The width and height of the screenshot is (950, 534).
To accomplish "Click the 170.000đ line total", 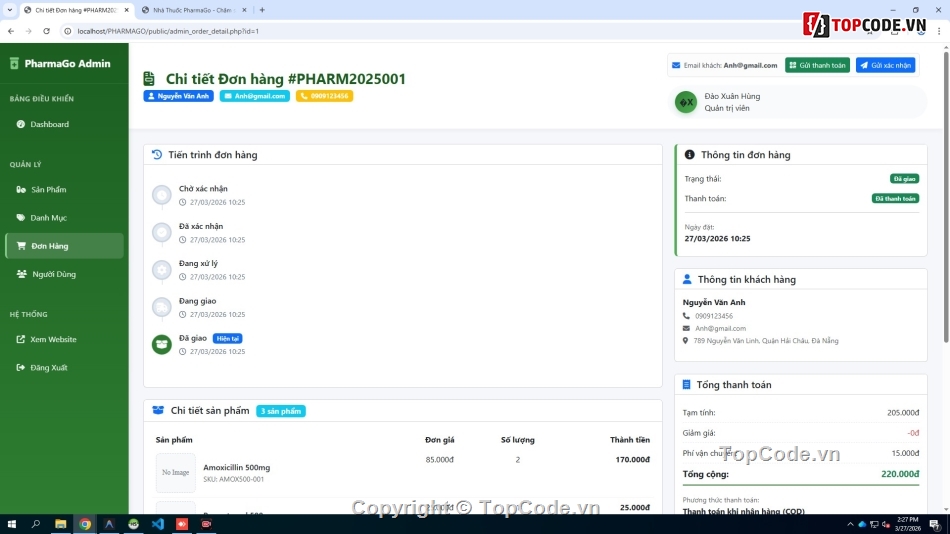I will pyautogui.click(x=633, y=459).
